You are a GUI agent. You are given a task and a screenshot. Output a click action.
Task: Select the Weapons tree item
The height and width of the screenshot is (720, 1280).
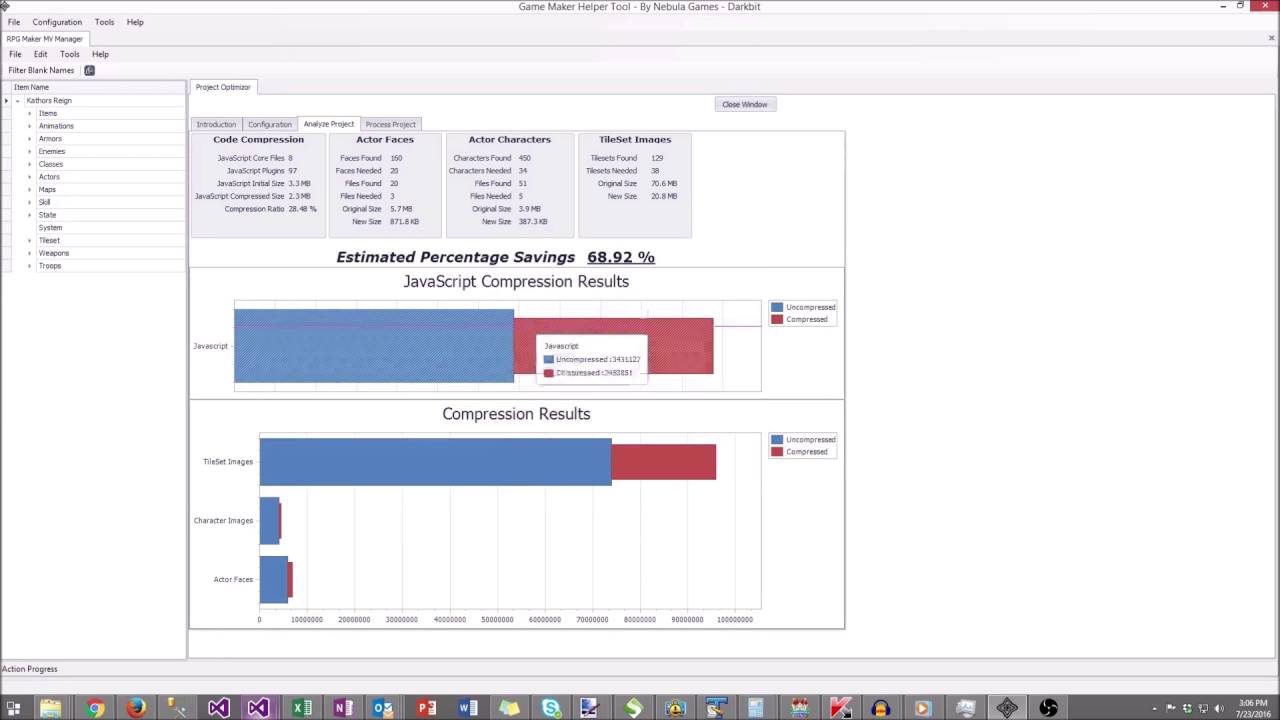click(54, 253)
